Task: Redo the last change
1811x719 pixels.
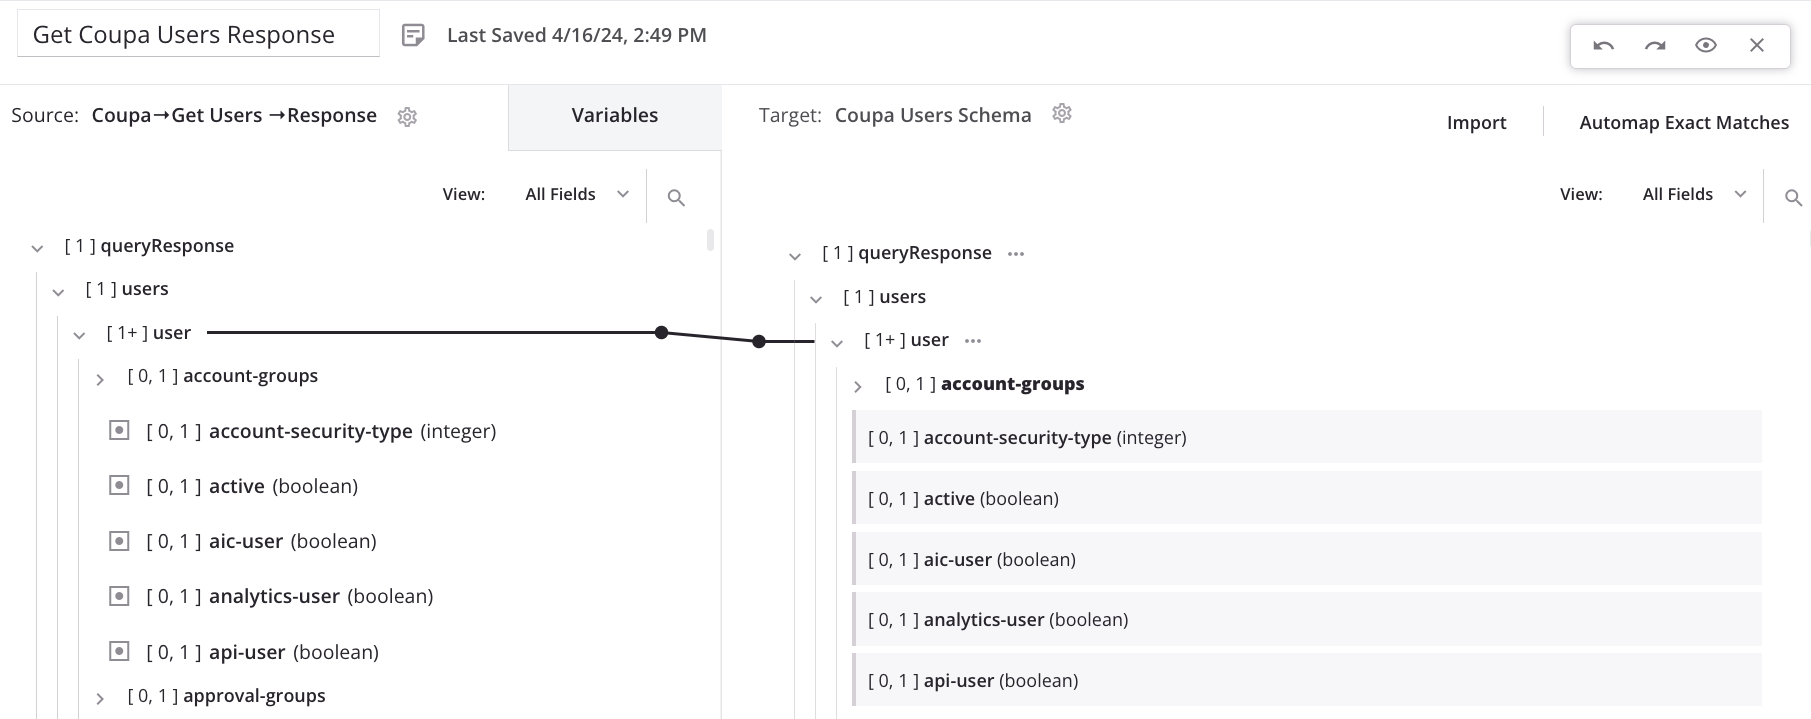Action: [1654, 45]
